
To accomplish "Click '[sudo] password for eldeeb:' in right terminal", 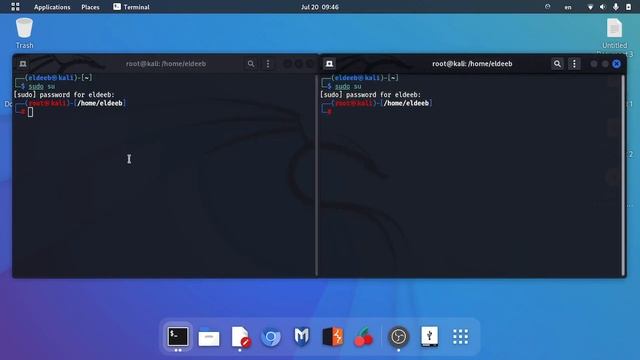I will (370, 95).
